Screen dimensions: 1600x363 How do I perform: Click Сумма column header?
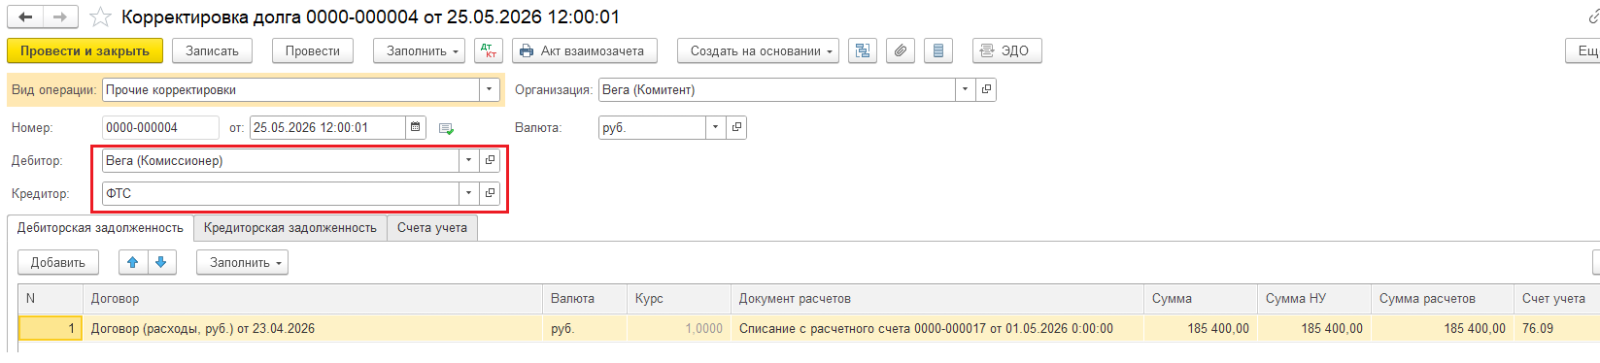click(x=1200, y=299)
